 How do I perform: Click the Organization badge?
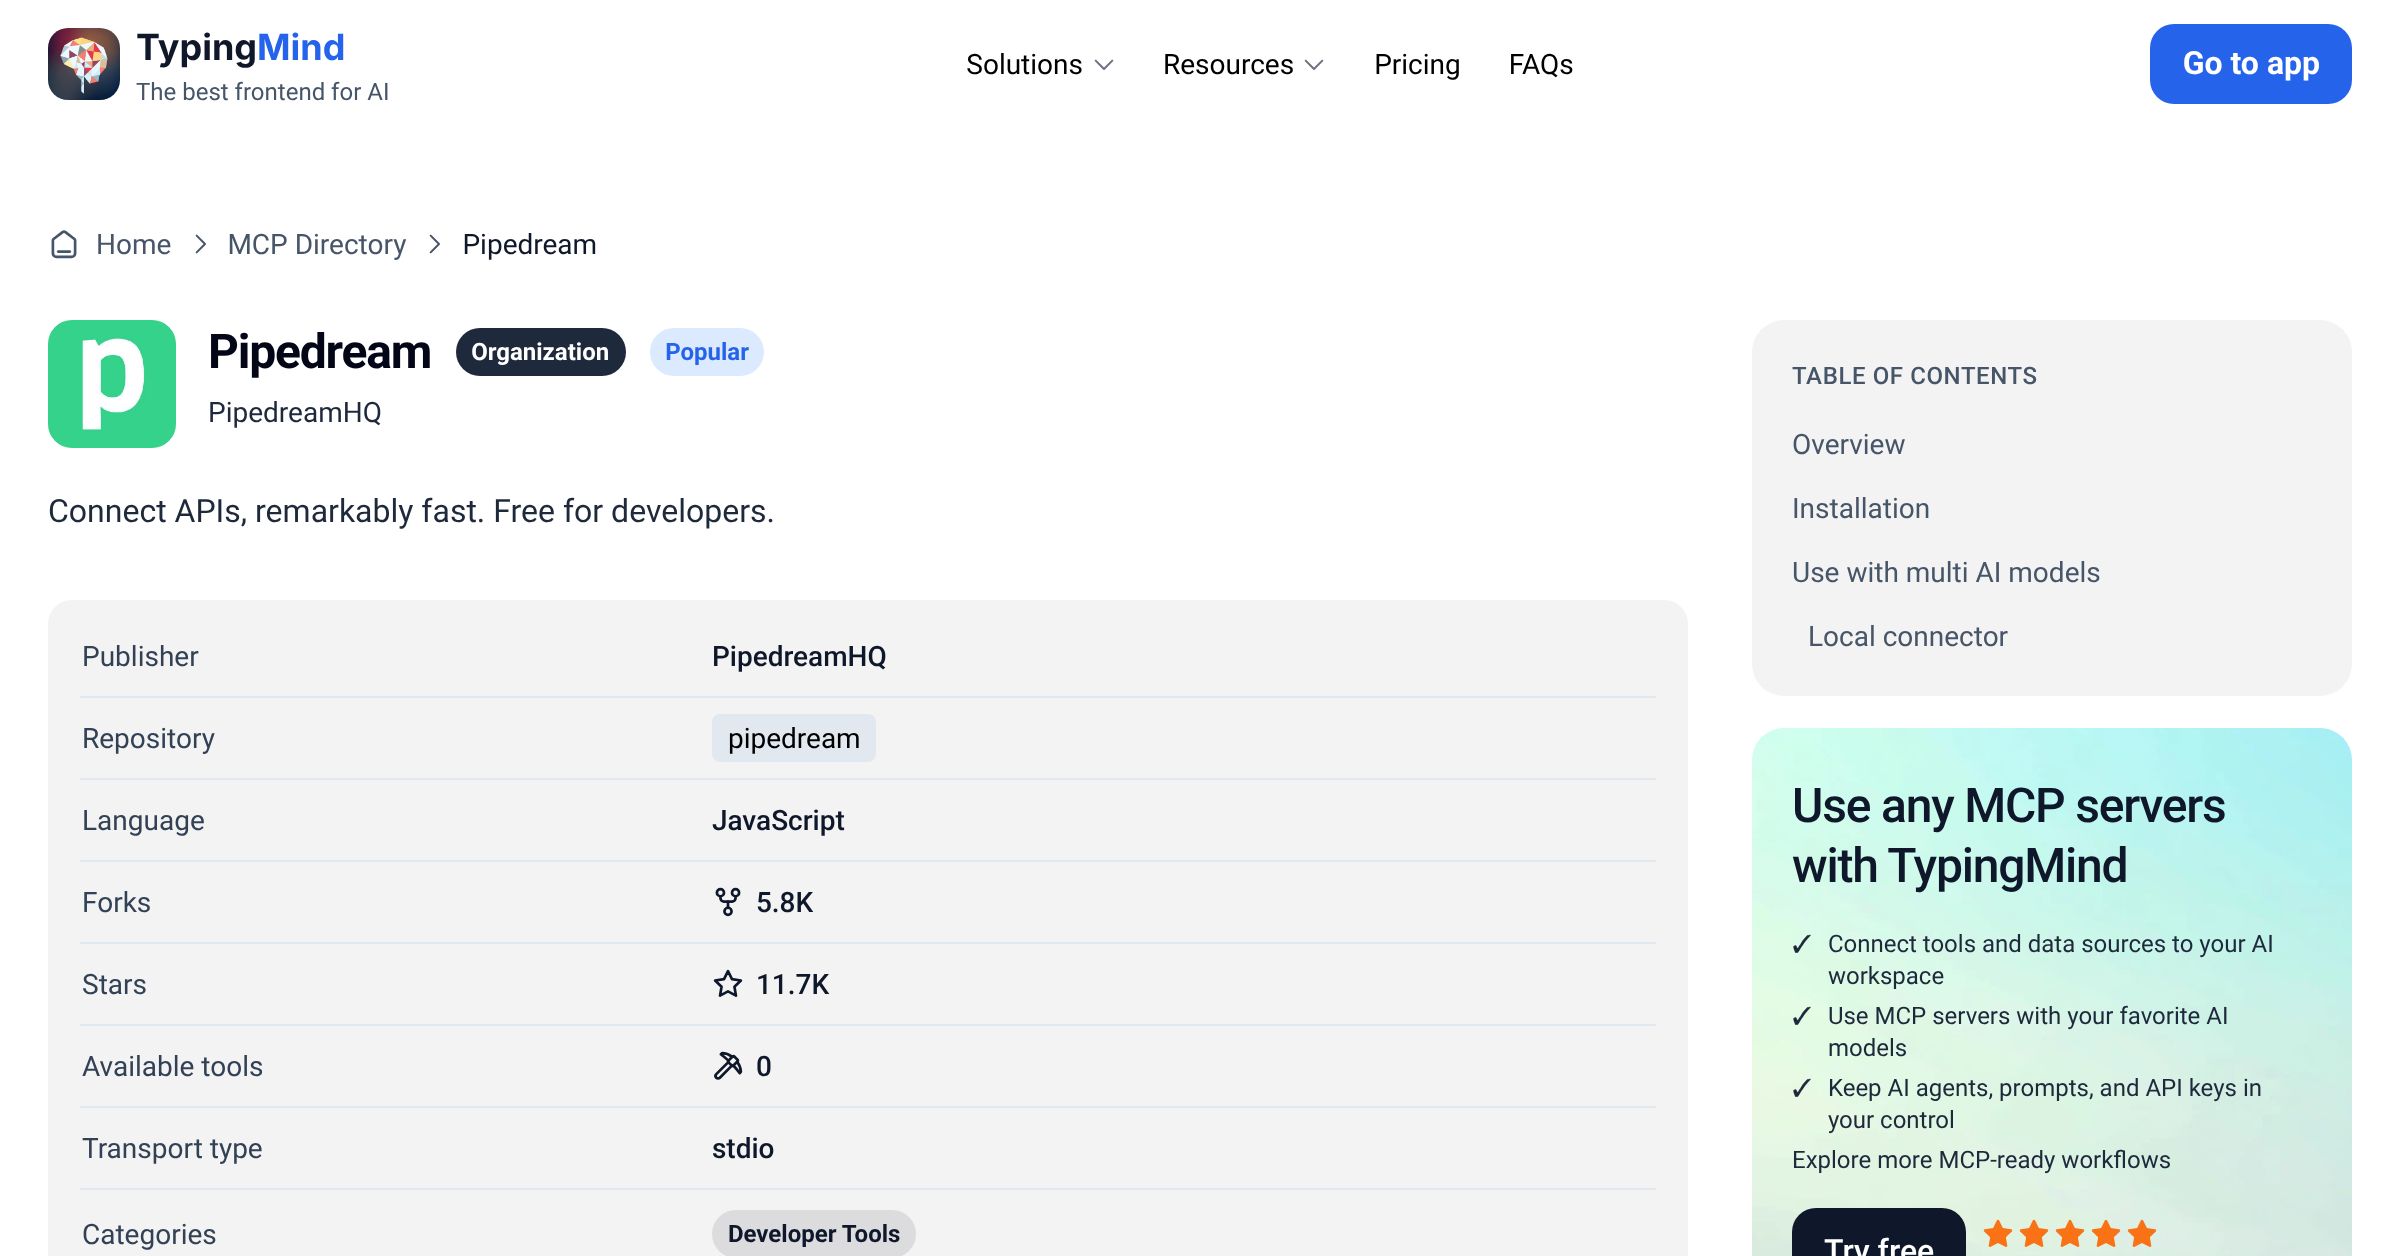(540, 352)
